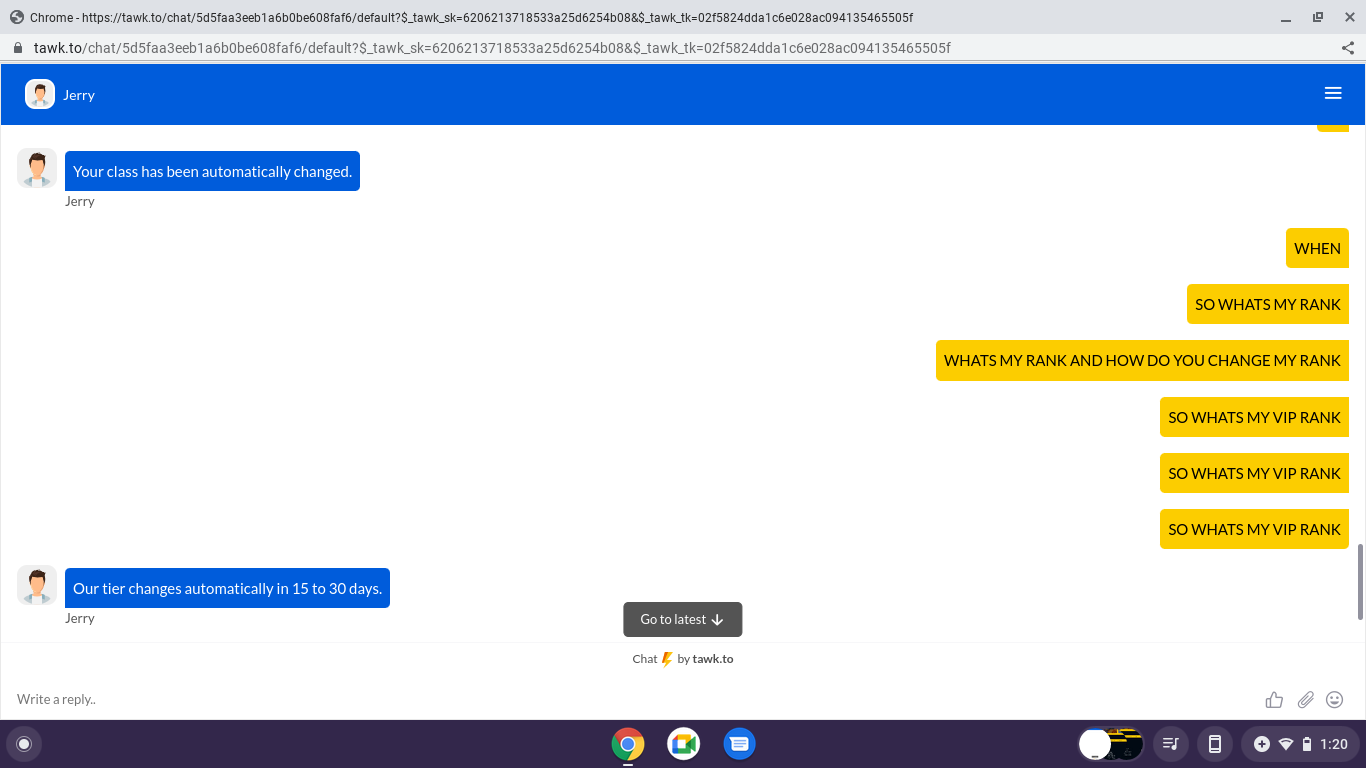Open the emoji picker smiley icon
The image size is (1366, 768).
coord(1334,700)
